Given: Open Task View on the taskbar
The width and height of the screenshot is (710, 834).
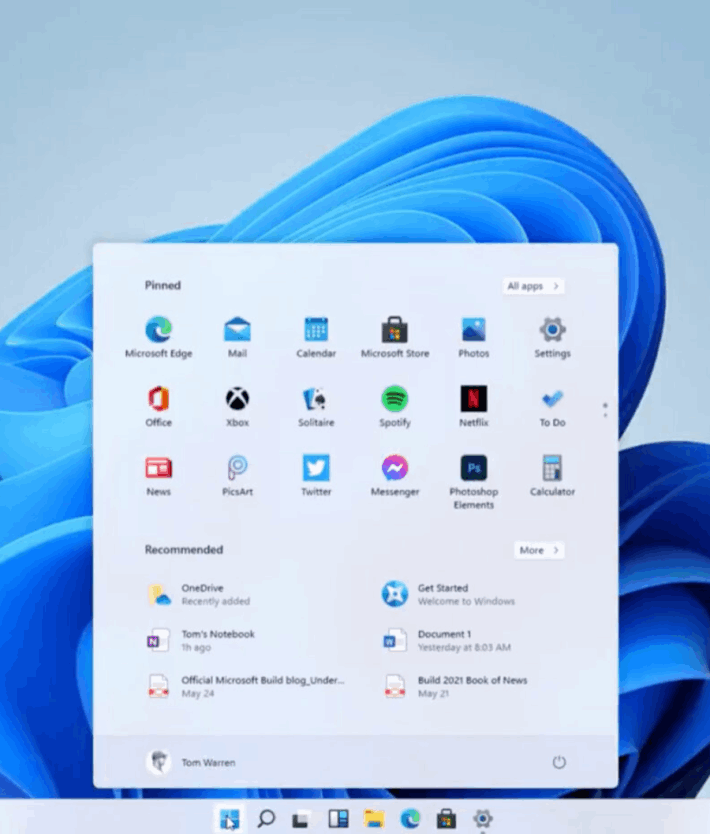Looking at the screenshot, I should pos(302,819).
